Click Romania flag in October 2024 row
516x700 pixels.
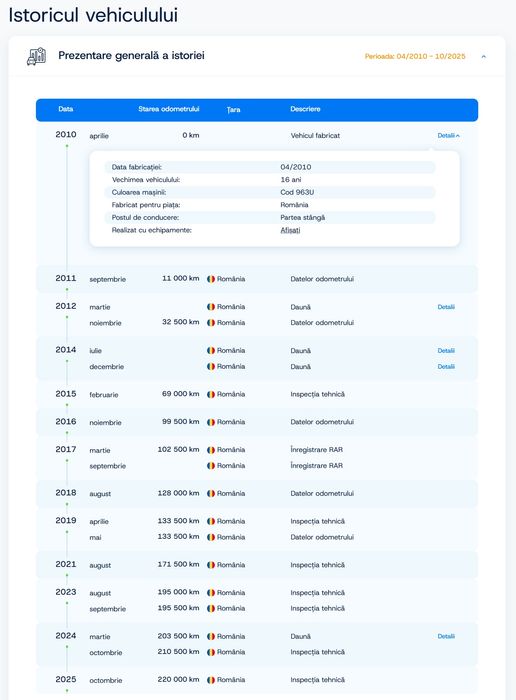pyautogui.click(x=211, y=652)
